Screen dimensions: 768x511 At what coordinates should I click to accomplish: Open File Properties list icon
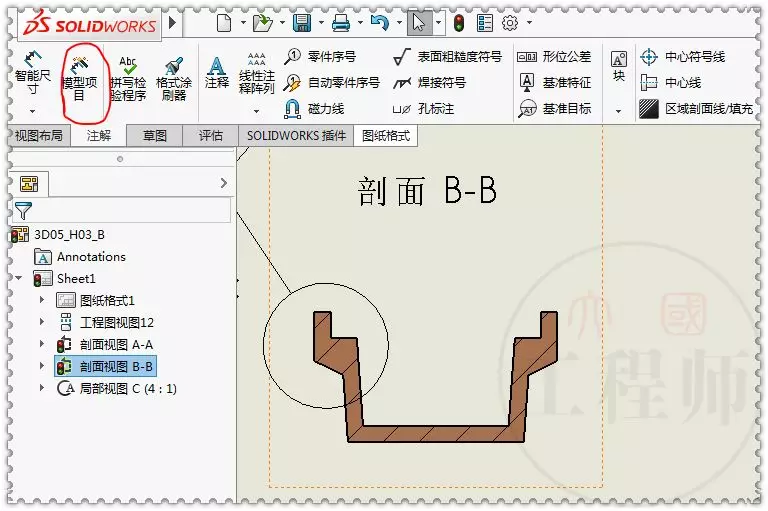[x=484, y=23]
